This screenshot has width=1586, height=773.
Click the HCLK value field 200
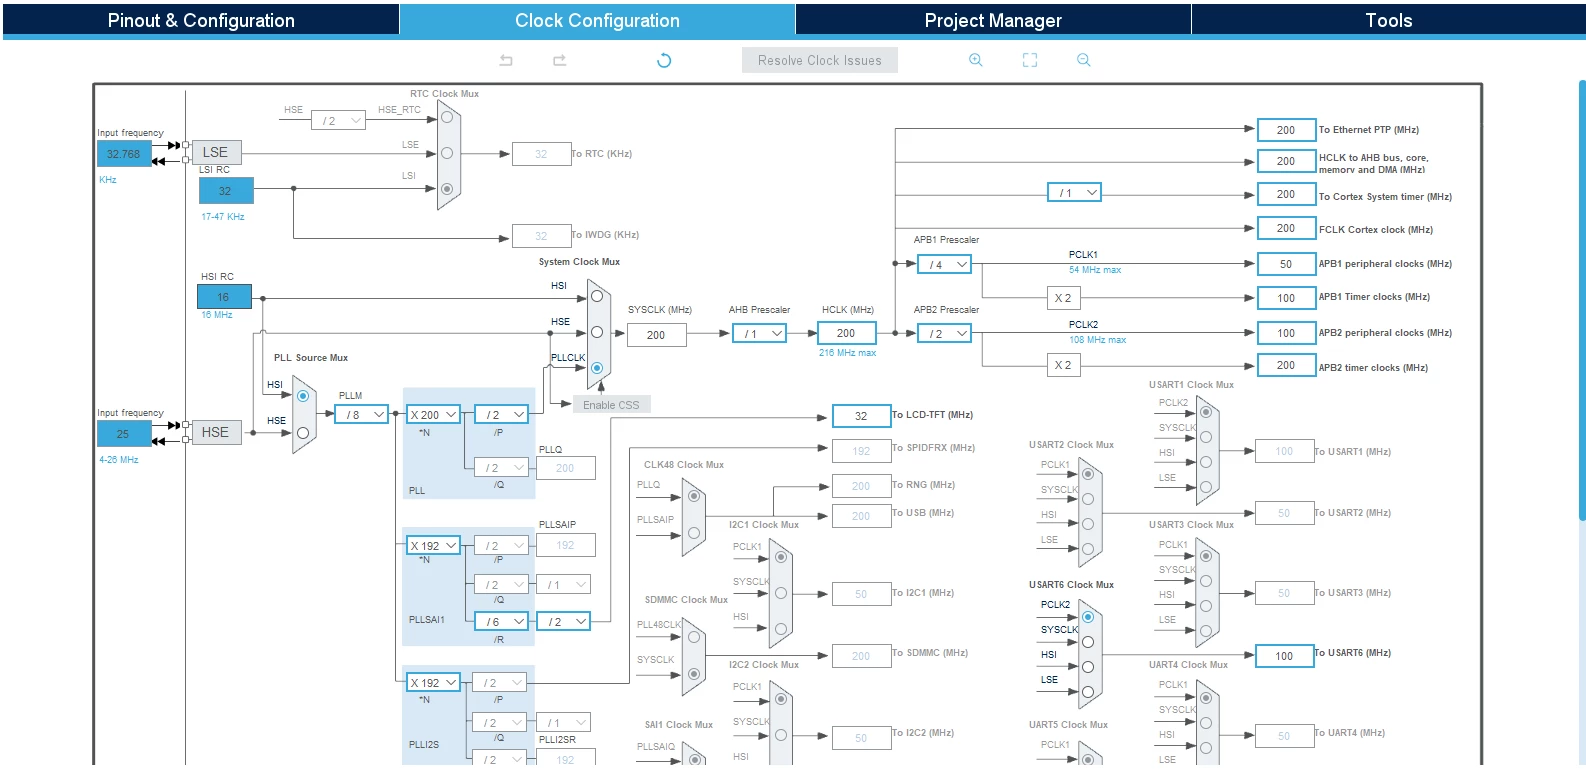point(847,333)
